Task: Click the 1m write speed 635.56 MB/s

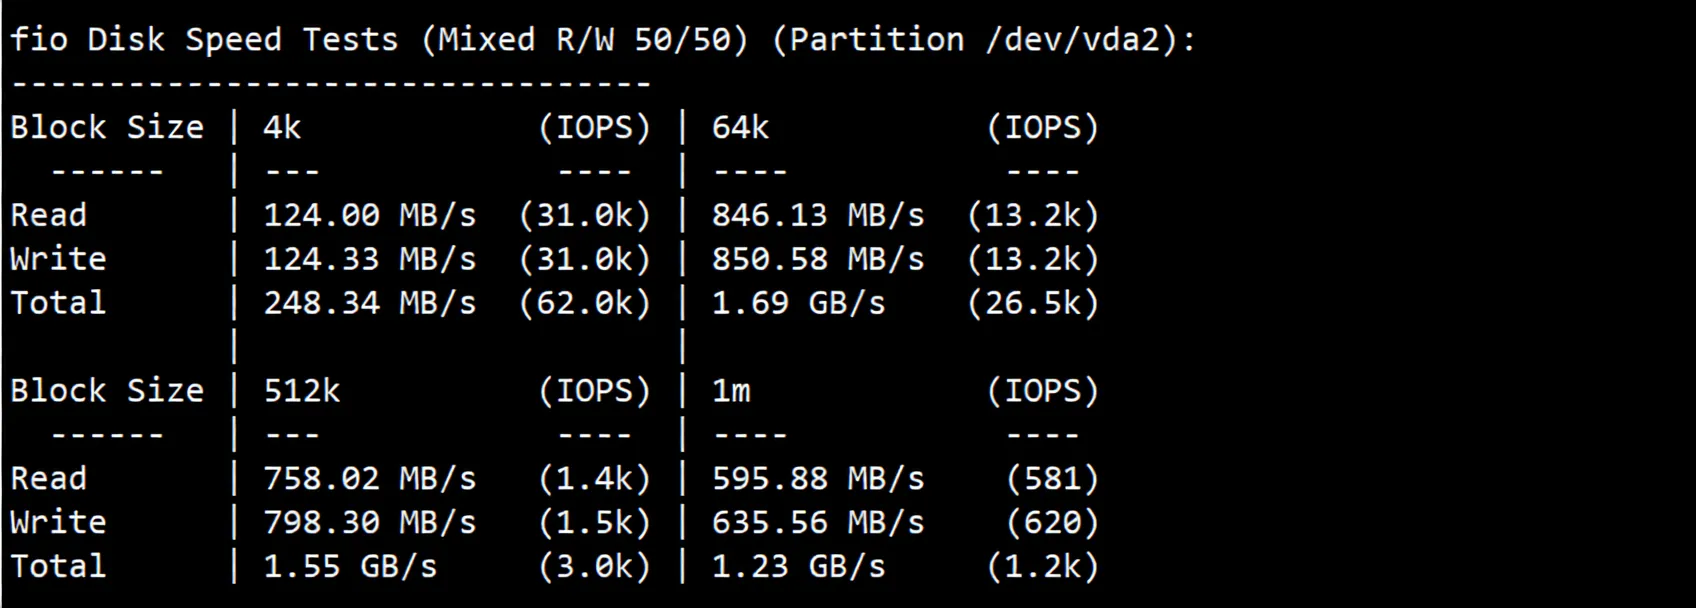Action: pyautogui.click(x=818, y=522)
